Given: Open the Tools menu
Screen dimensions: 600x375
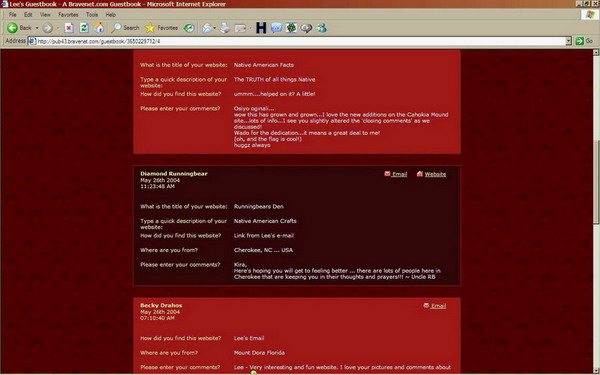Looking at the screenshot, I should 92,15.
